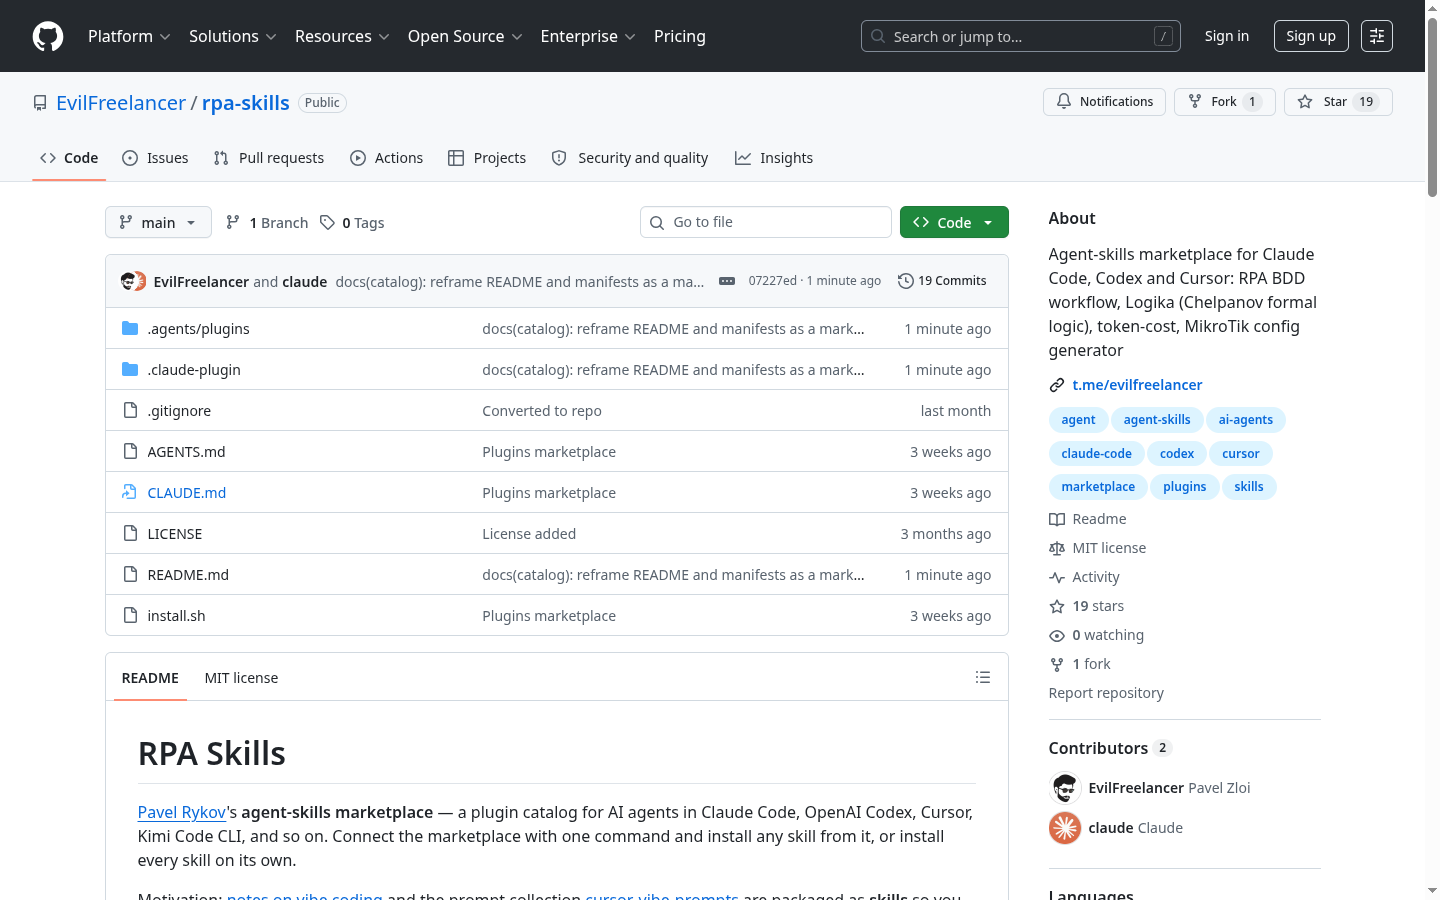Screen dimensions: 1440x900
Task: Open the Activity link
Action: tap(1085, 577)
